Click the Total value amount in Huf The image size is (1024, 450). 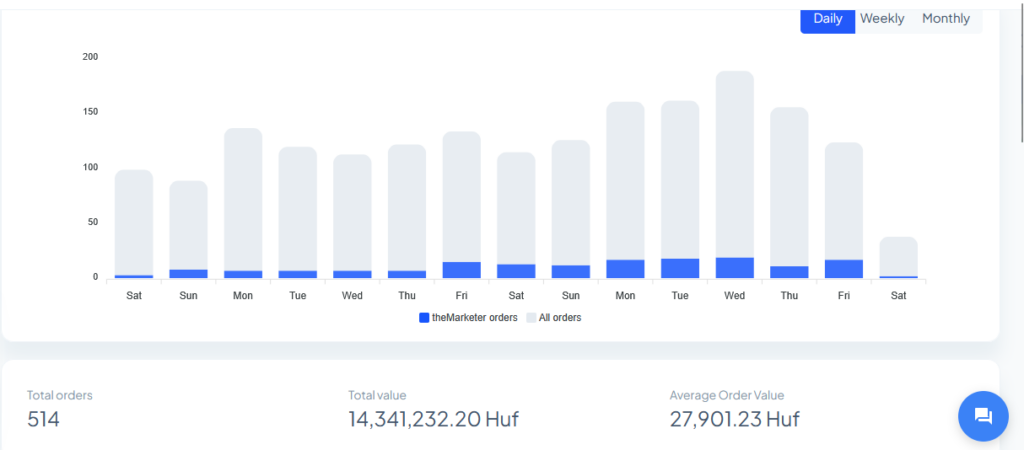433,419
